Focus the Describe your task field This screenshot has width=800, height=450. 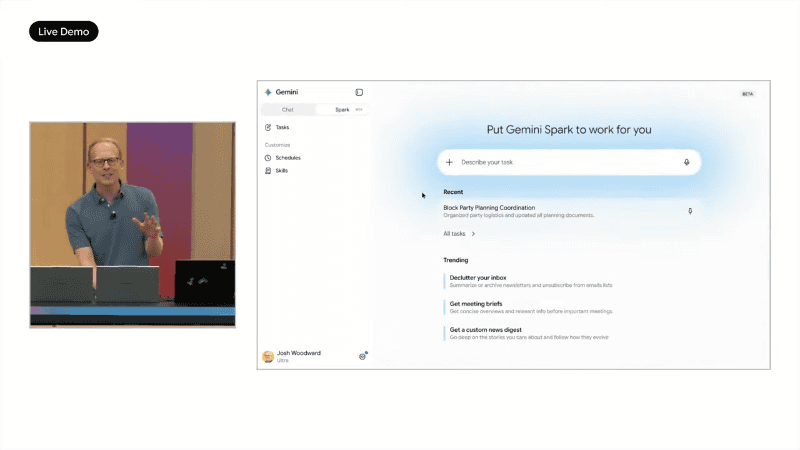pyautogui.click(x=569, y=162)
